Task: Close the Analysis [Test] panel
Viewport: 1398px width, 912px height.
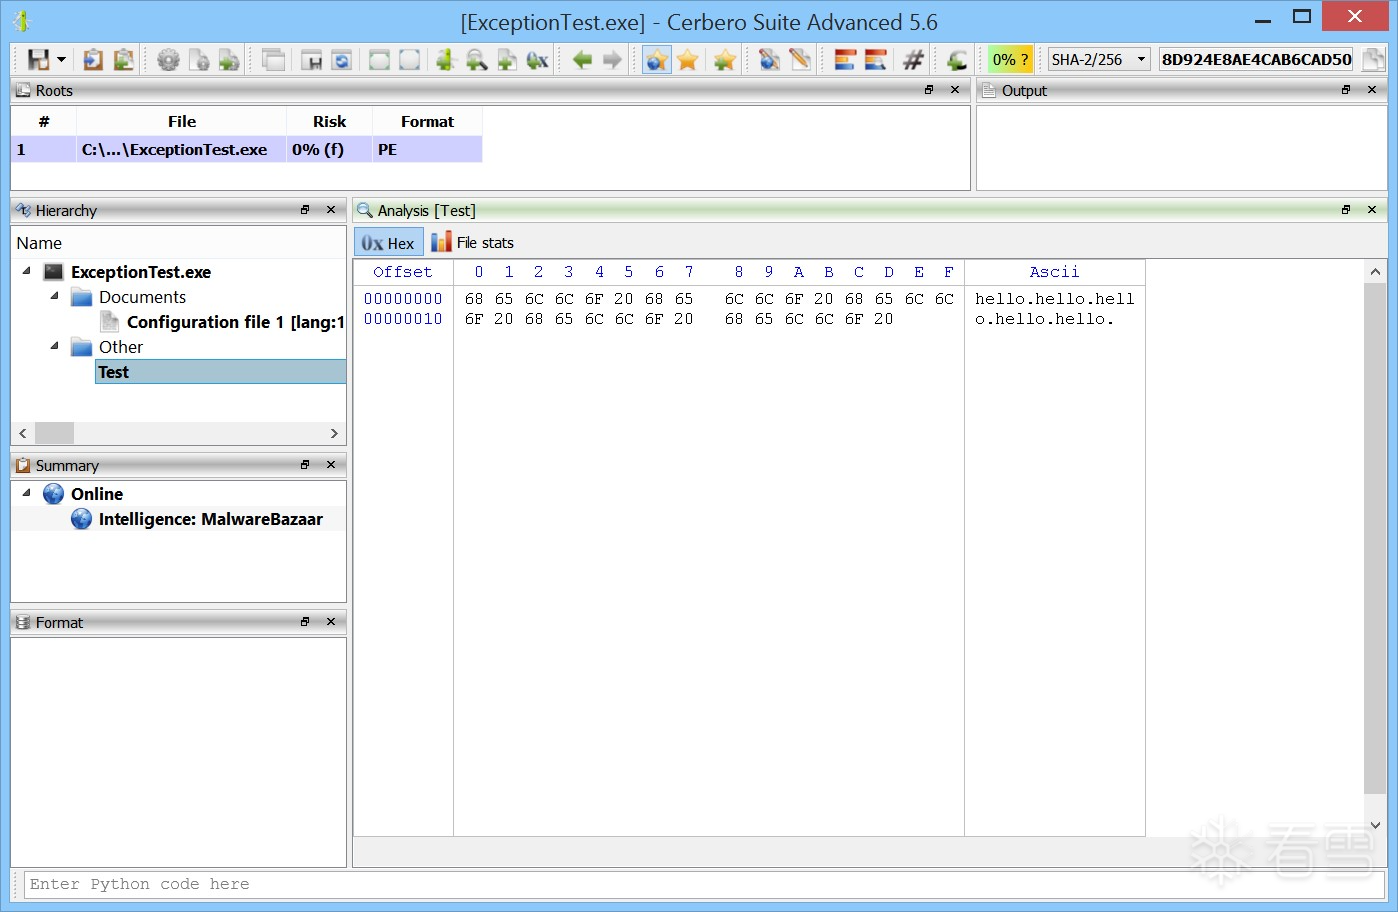Action: (1372, 210)
